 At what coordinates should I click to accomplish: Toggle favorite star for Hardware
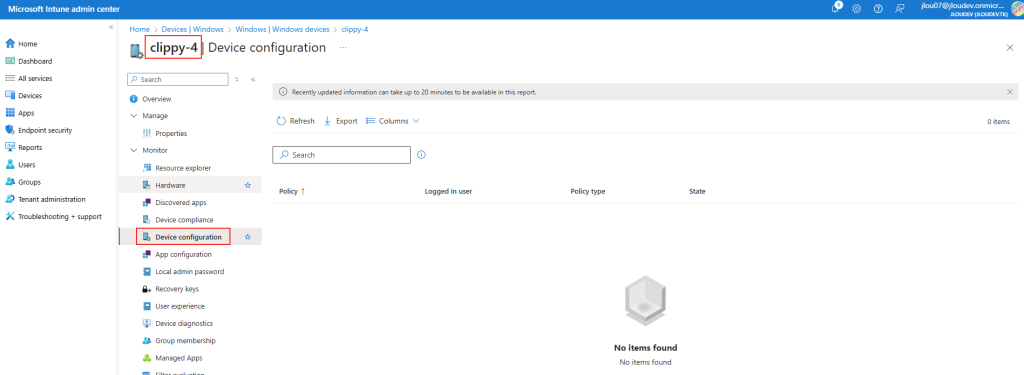tap(248, 186)
